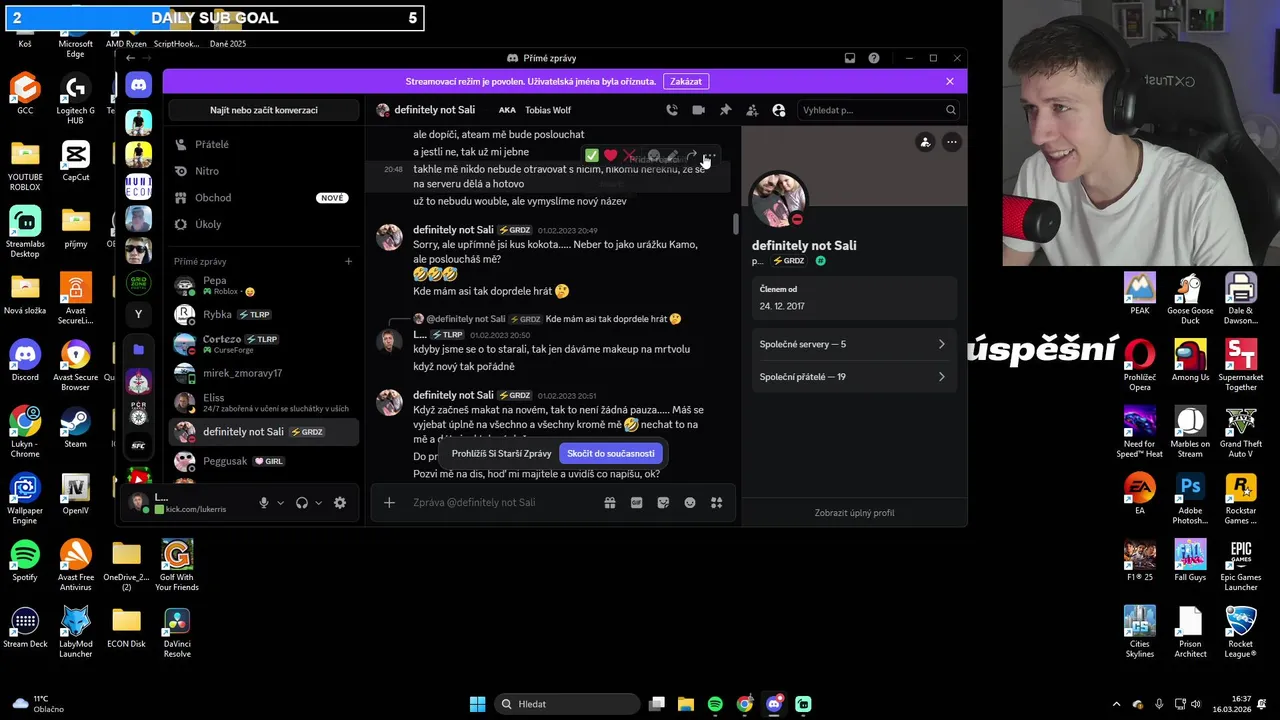Open Spotify from the taskbar
The image size is (1280, 720).
(715, 704)
